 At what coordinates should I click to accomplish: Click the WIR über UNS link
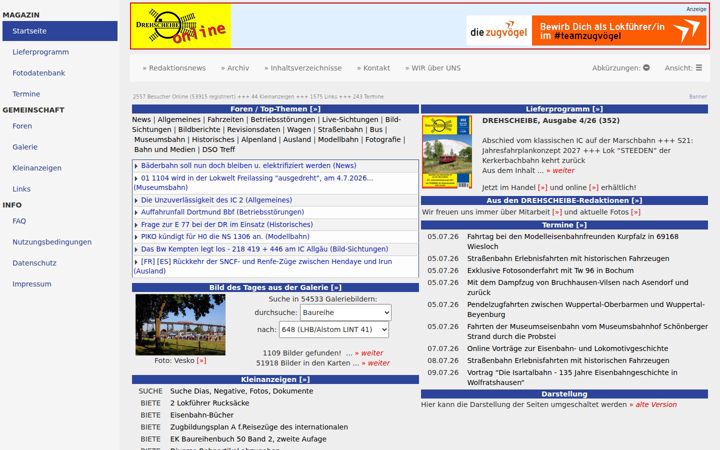point(433,68)
